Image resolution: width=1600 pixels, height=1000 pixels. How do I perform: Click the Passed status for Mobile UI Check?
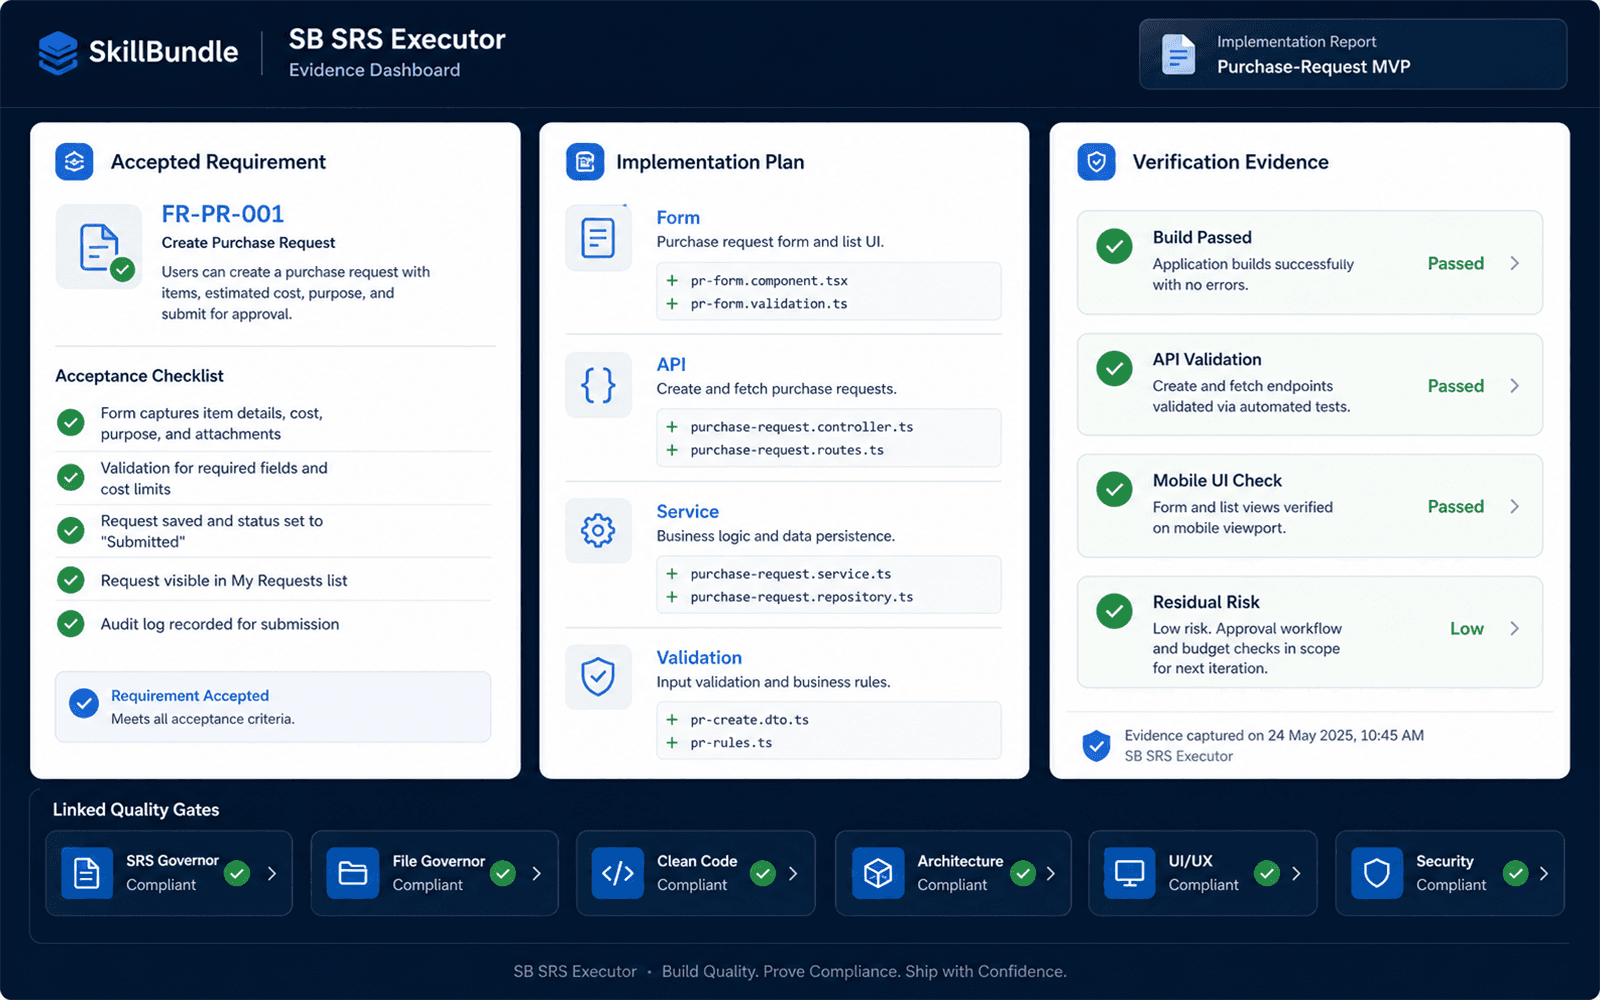(x=1456, y=507)
